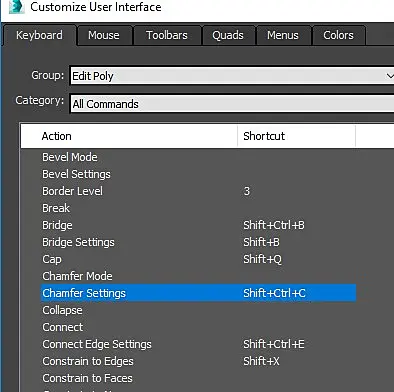Select the Bevel Mode action
394x392 pixels.
click(70, 157)
